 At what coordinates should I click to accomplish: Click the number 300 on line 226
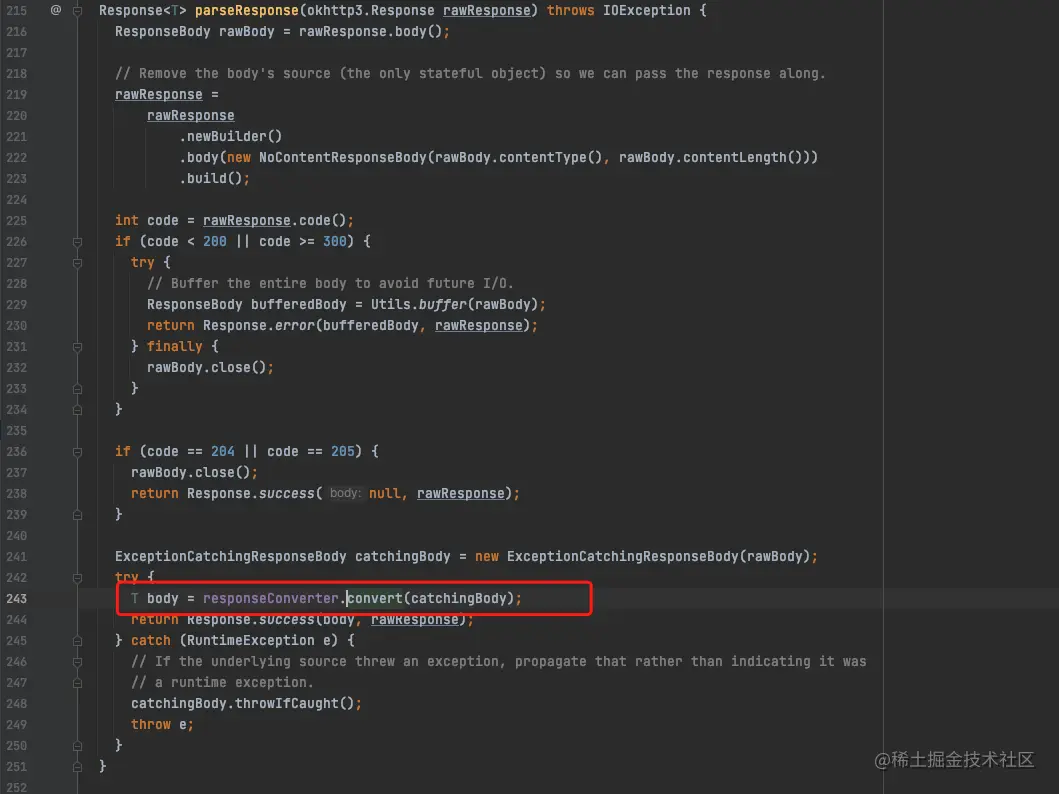tap(334, 242)
